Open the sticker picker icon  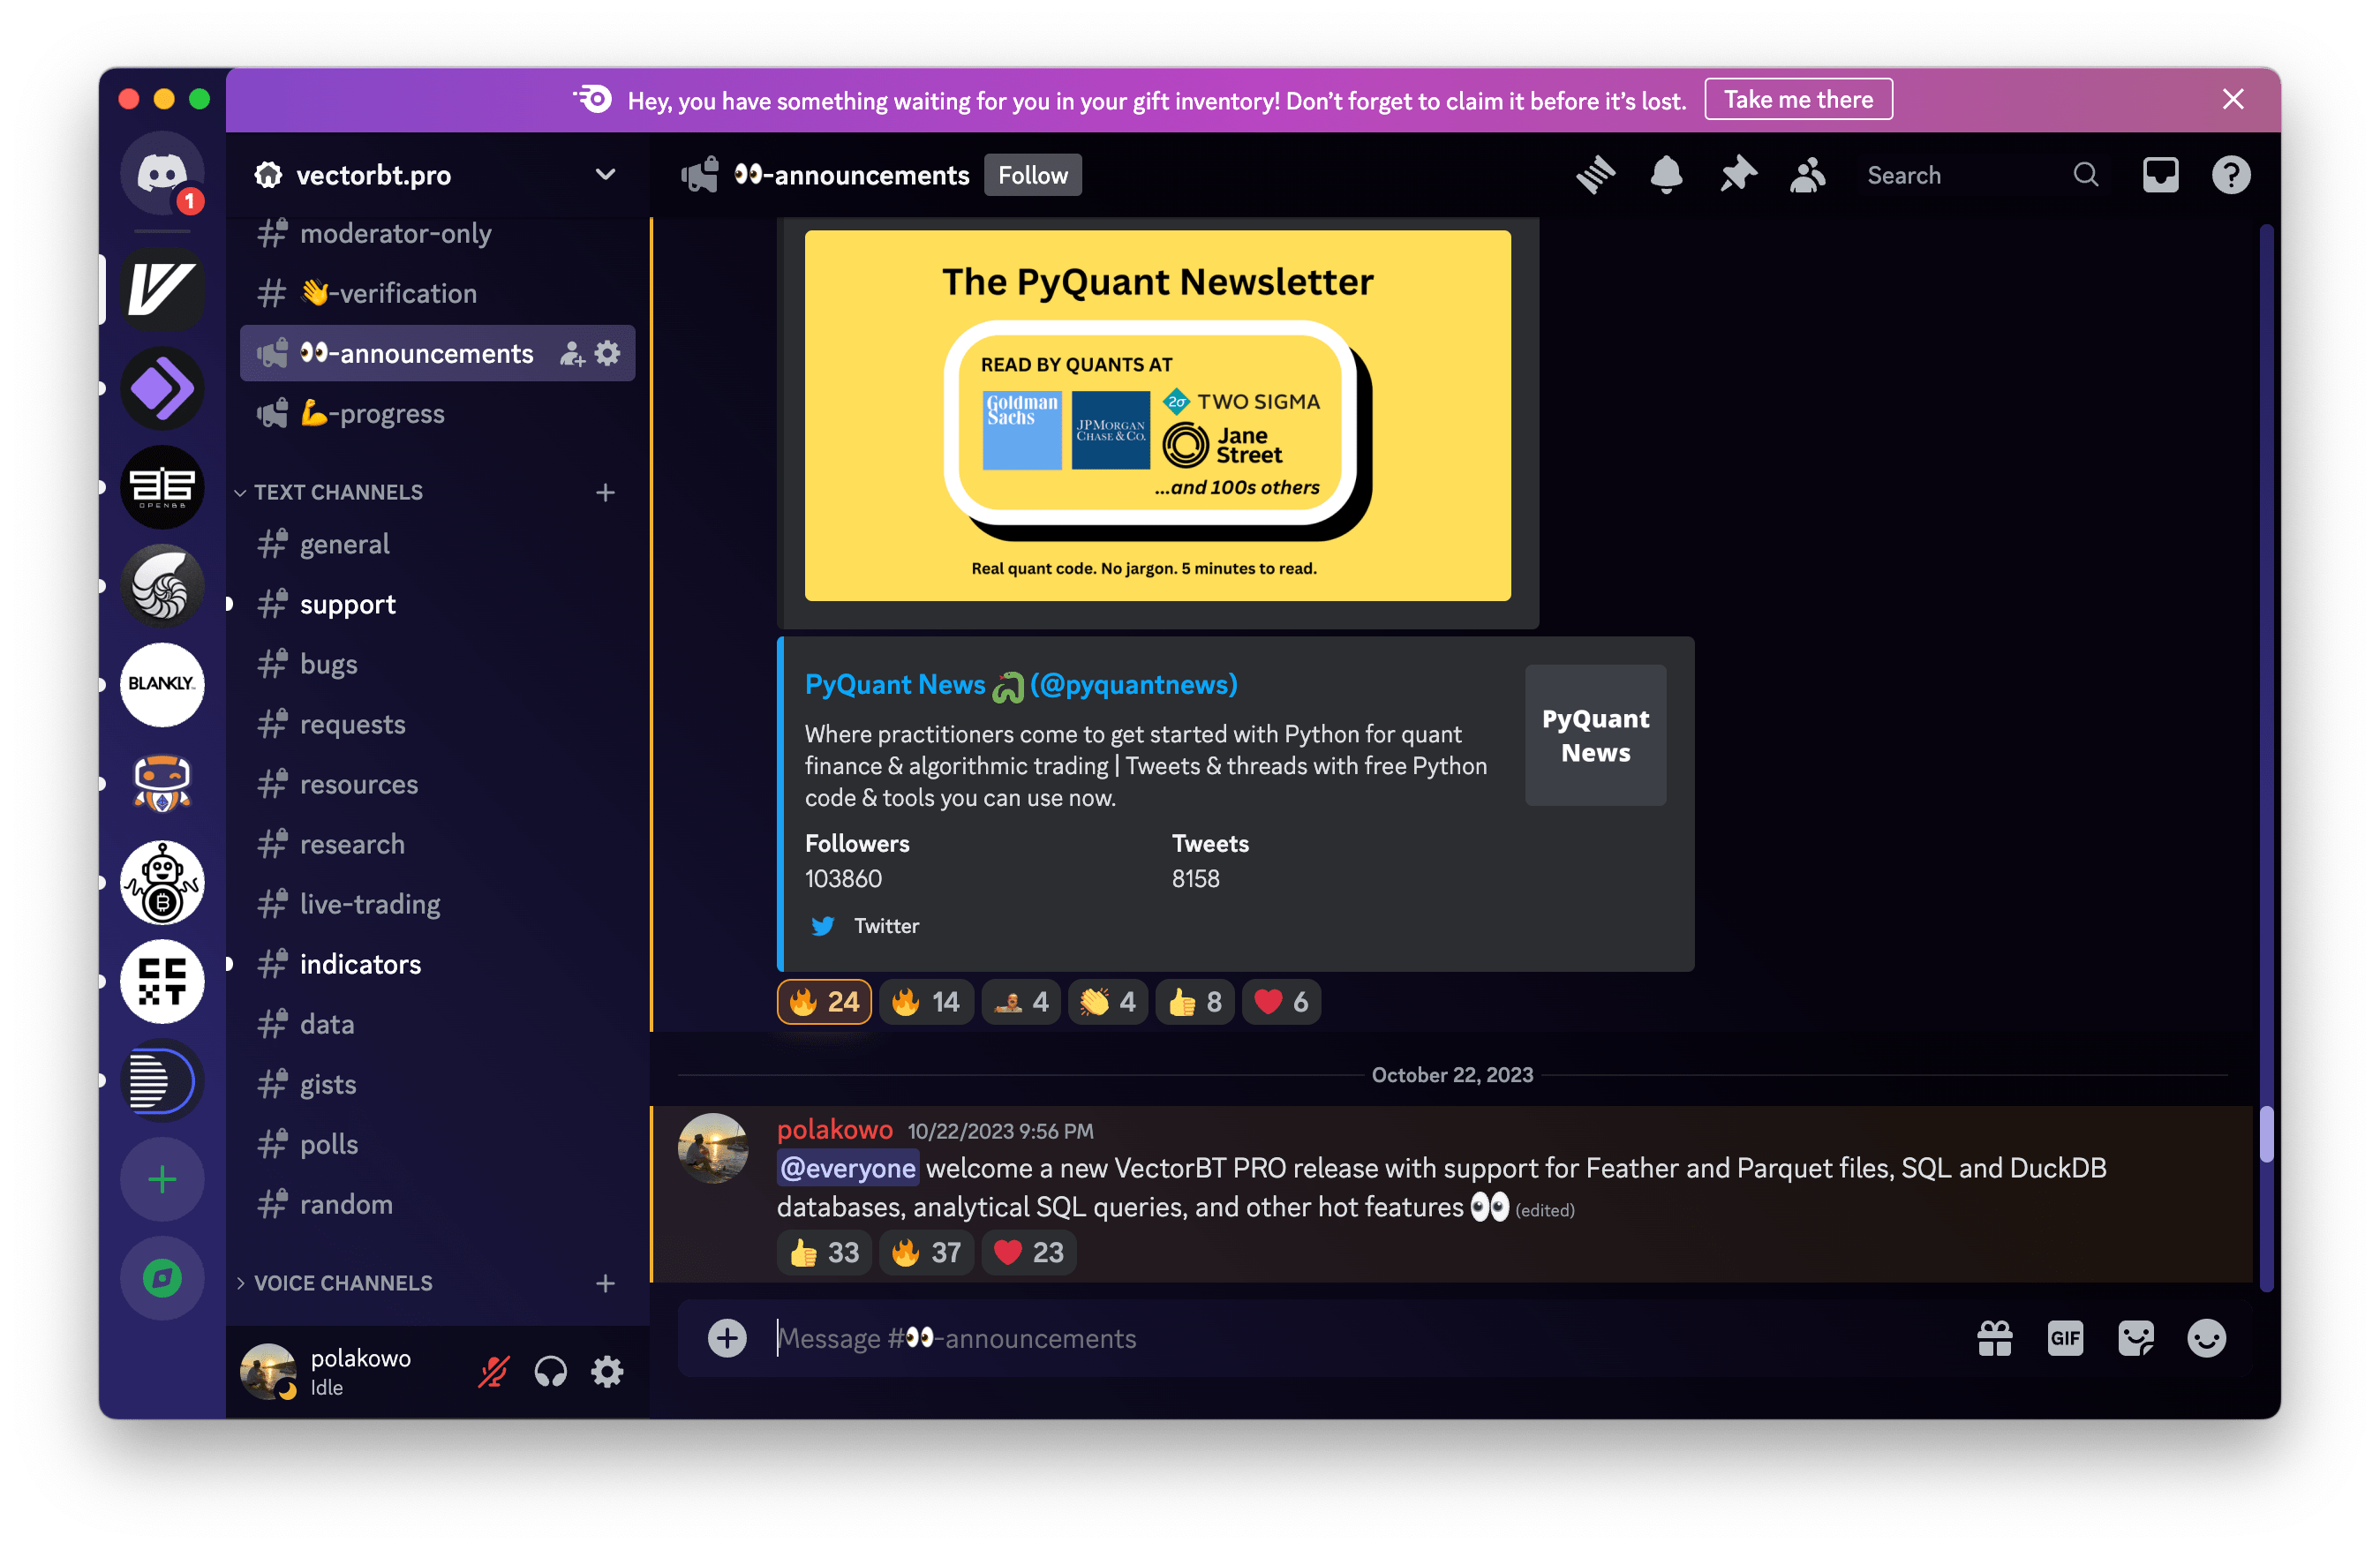(x=2136, y=1338)
